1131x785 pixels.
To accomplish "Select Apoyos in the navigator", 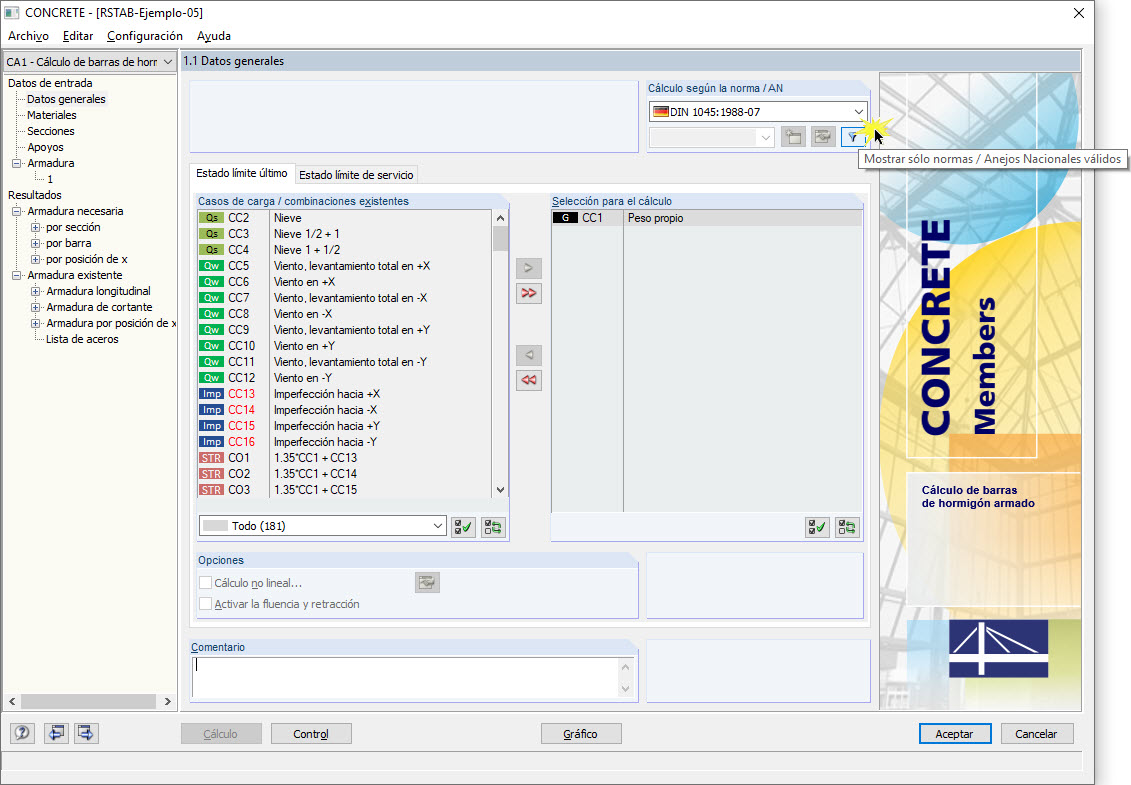I will pos(45,147).
